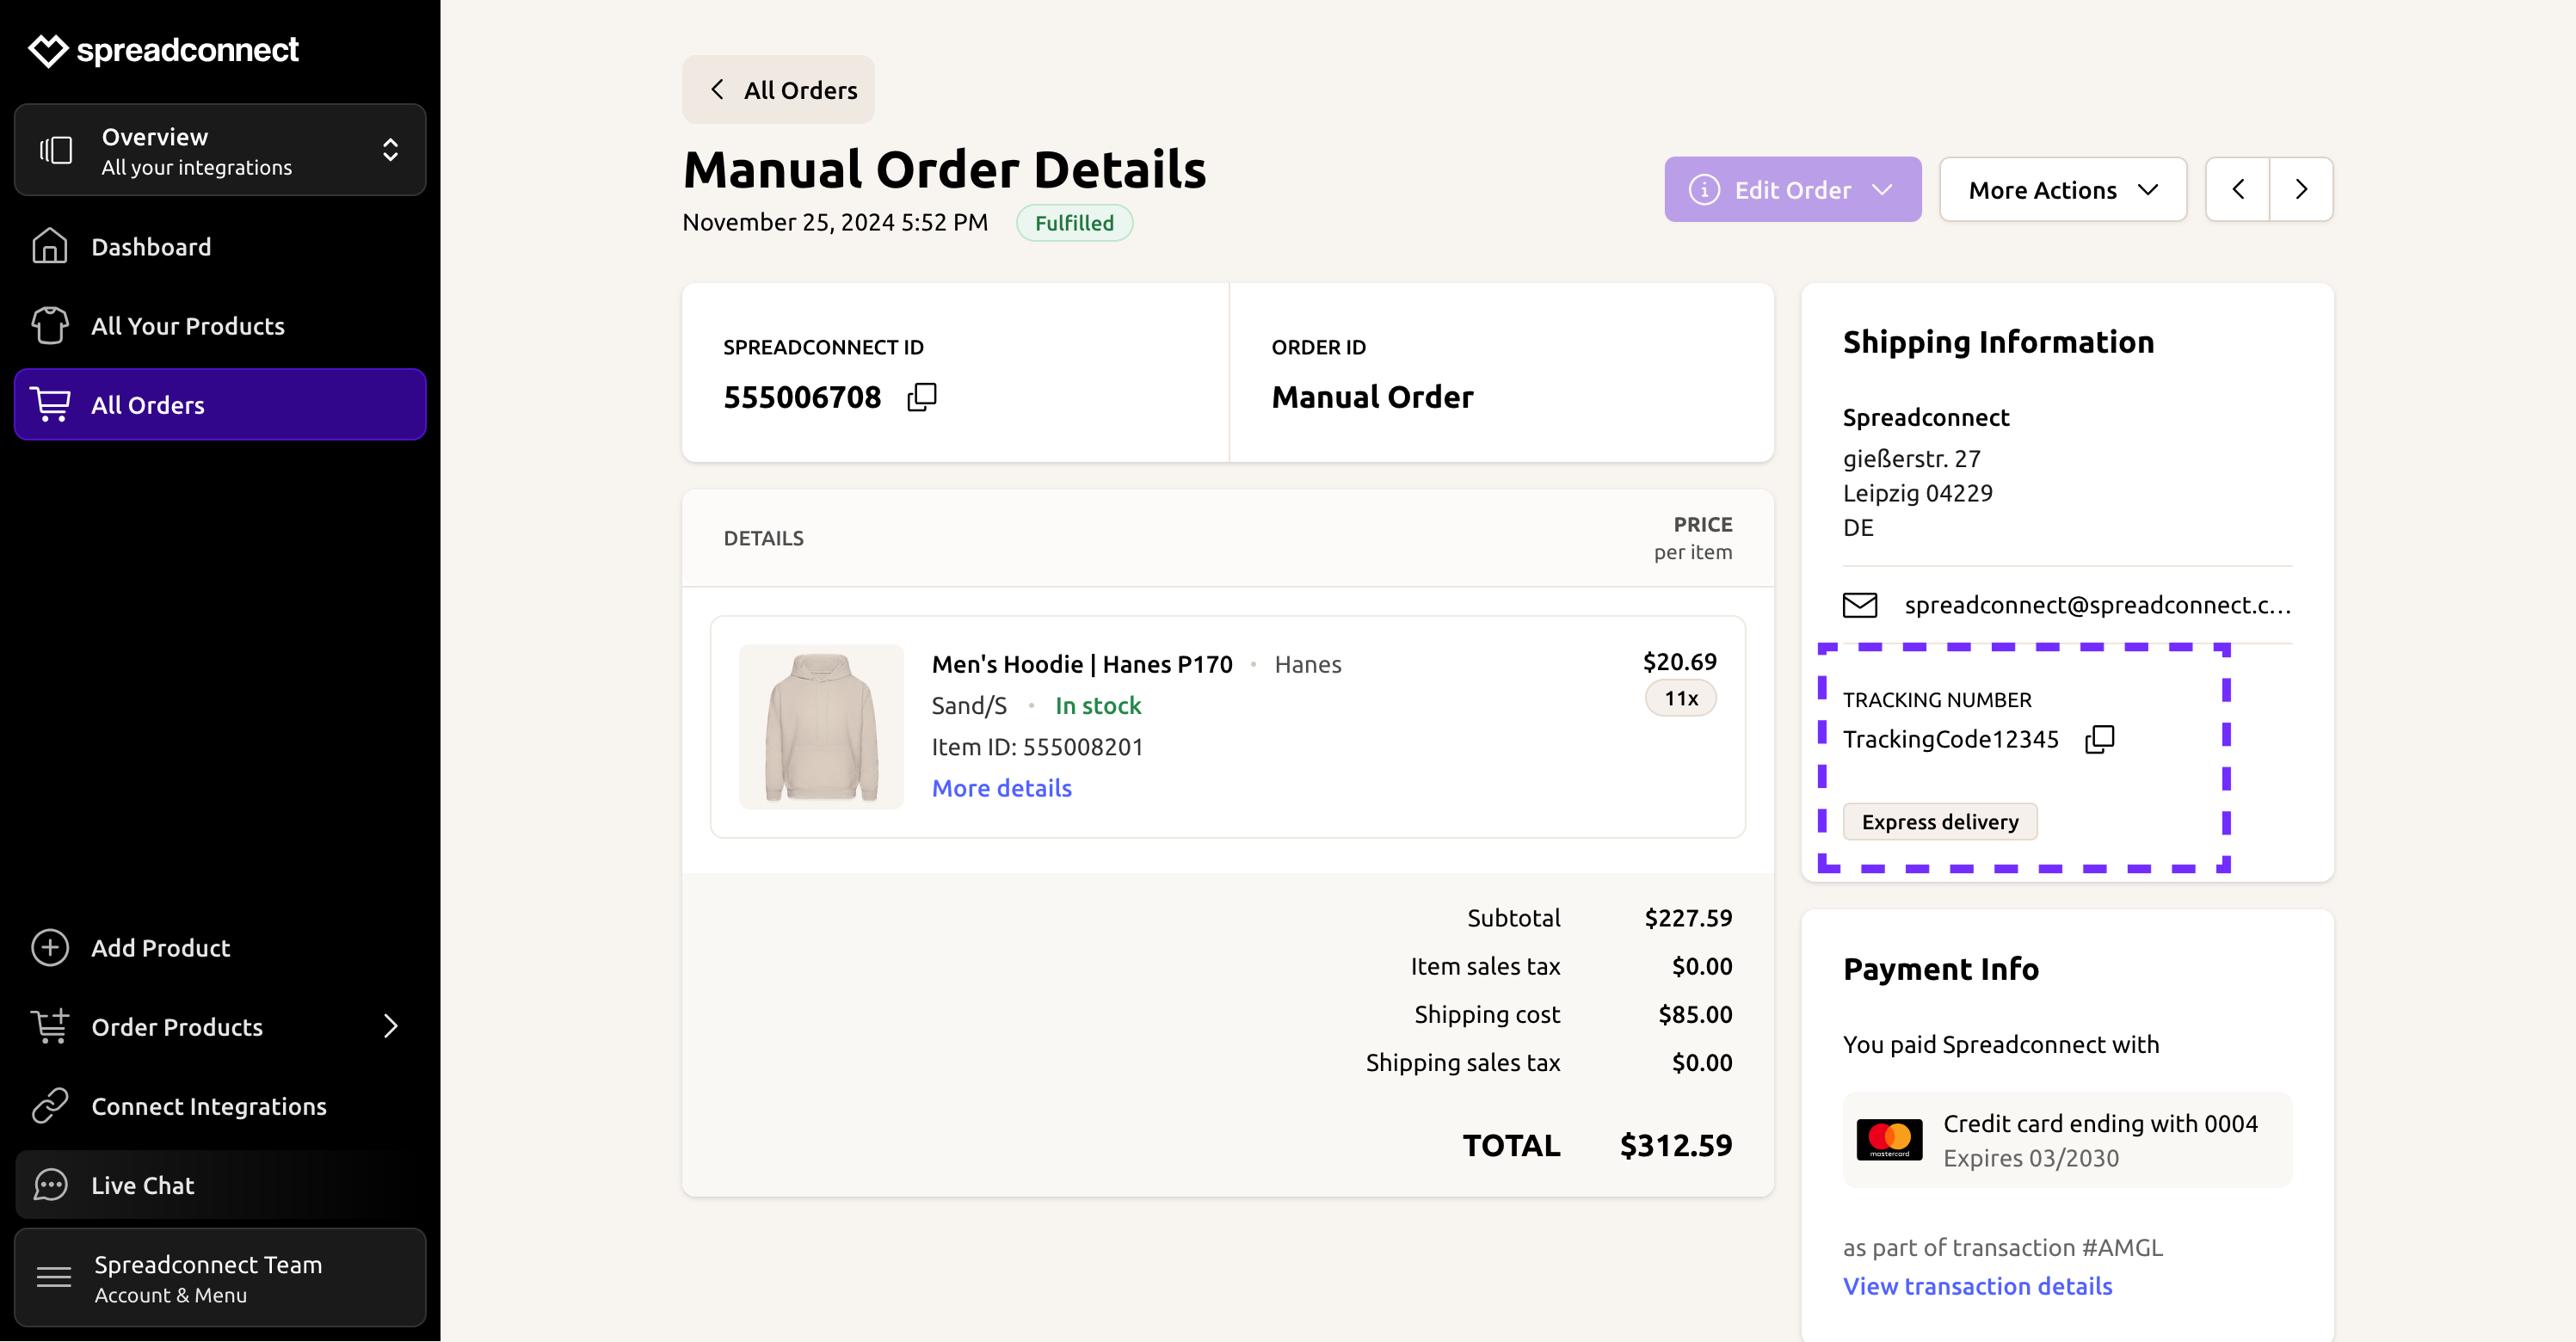2576x1342 pixels.
Task: Click the TOTAL amount $312.59
Action: (x=1676, y=1145)
